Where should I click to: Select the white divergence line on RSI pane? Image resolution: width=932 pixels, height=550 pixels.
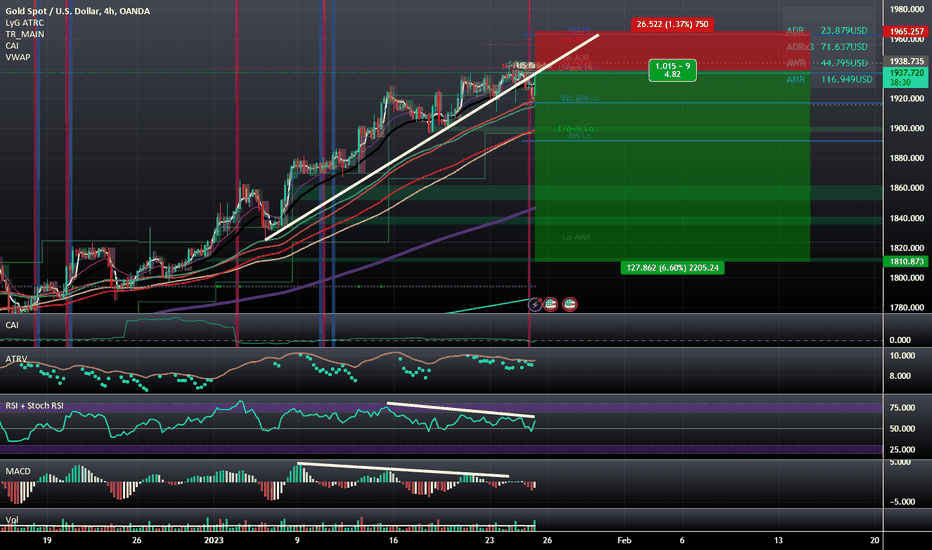click(x=461, y=410)
